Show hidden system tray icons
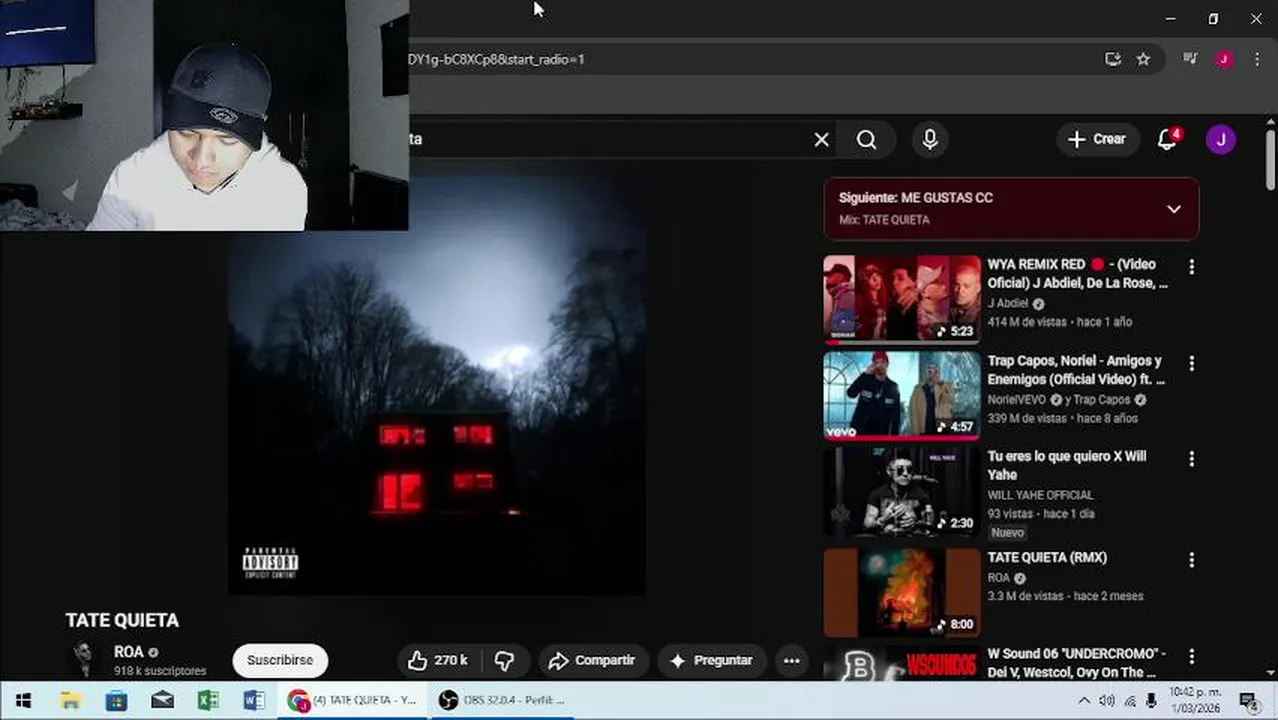The image size is (1278, 720). pos(1084,700)
